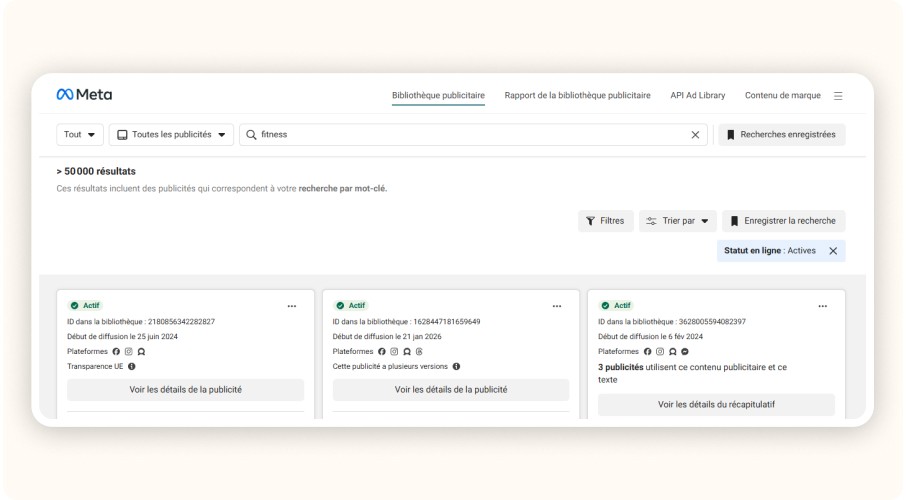Go to API Ad Library tab
The height and width of the screenshot is (500, 906).
tap(697, 95)
